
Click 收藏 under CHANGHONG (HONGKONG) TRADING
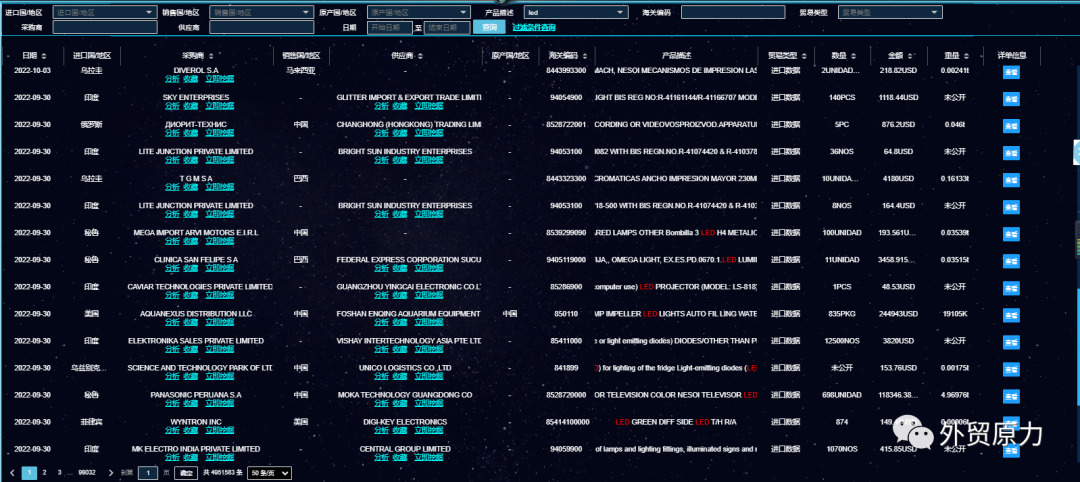[400, 133]
